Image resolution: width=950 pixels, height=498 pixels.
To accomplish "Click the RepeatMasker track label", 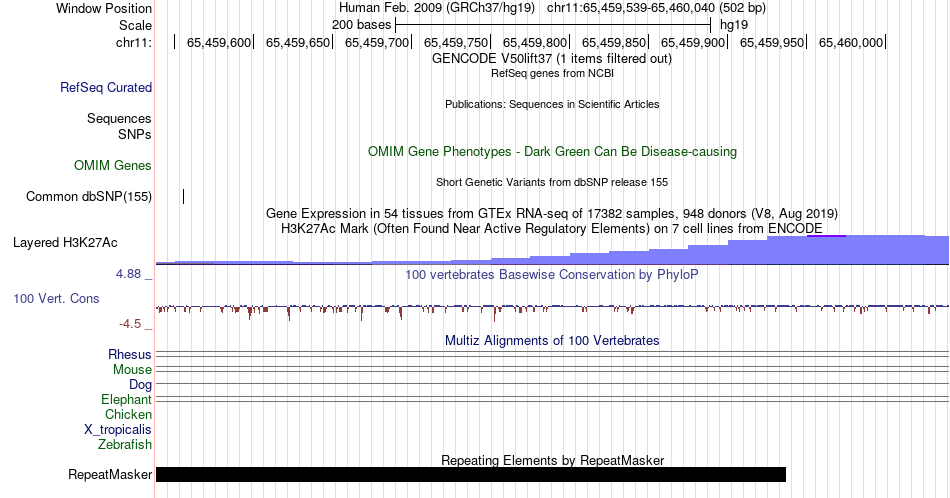I will (110, 474).
